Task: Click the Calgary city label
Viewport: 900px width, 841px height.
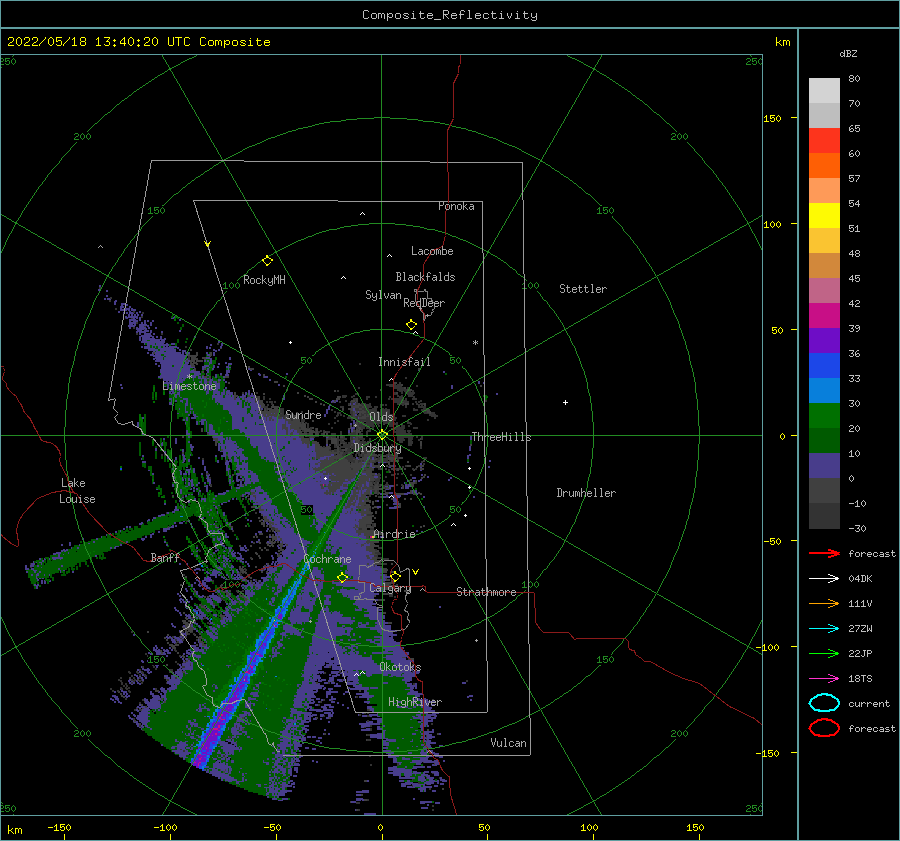Action: click(x=390, y=588)
